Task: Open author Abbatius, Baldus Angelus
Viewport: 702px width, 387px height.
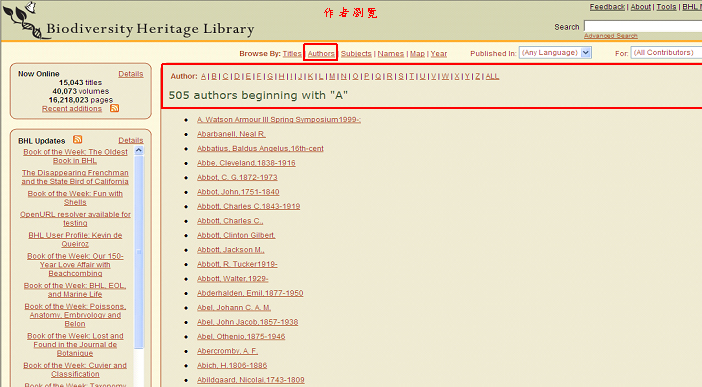Action: pos(260,148)
